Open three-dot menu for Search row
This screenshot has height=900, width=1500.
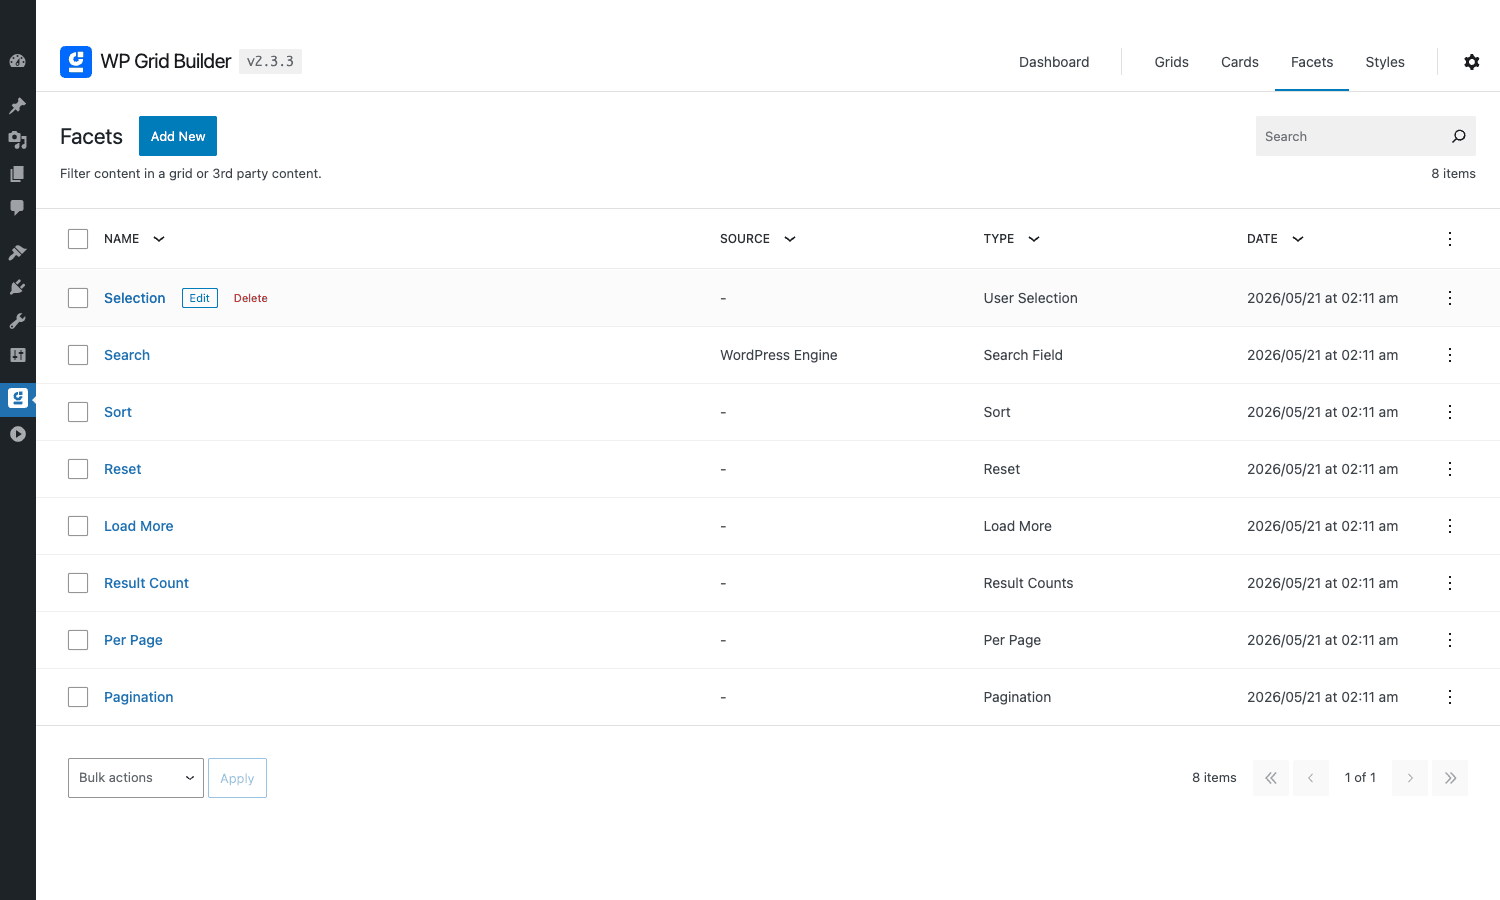1450,355
